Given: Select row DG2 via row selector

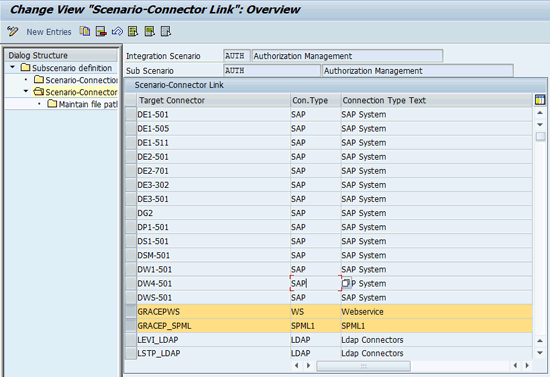Looking at the screenshot, I should coord(131,213).
